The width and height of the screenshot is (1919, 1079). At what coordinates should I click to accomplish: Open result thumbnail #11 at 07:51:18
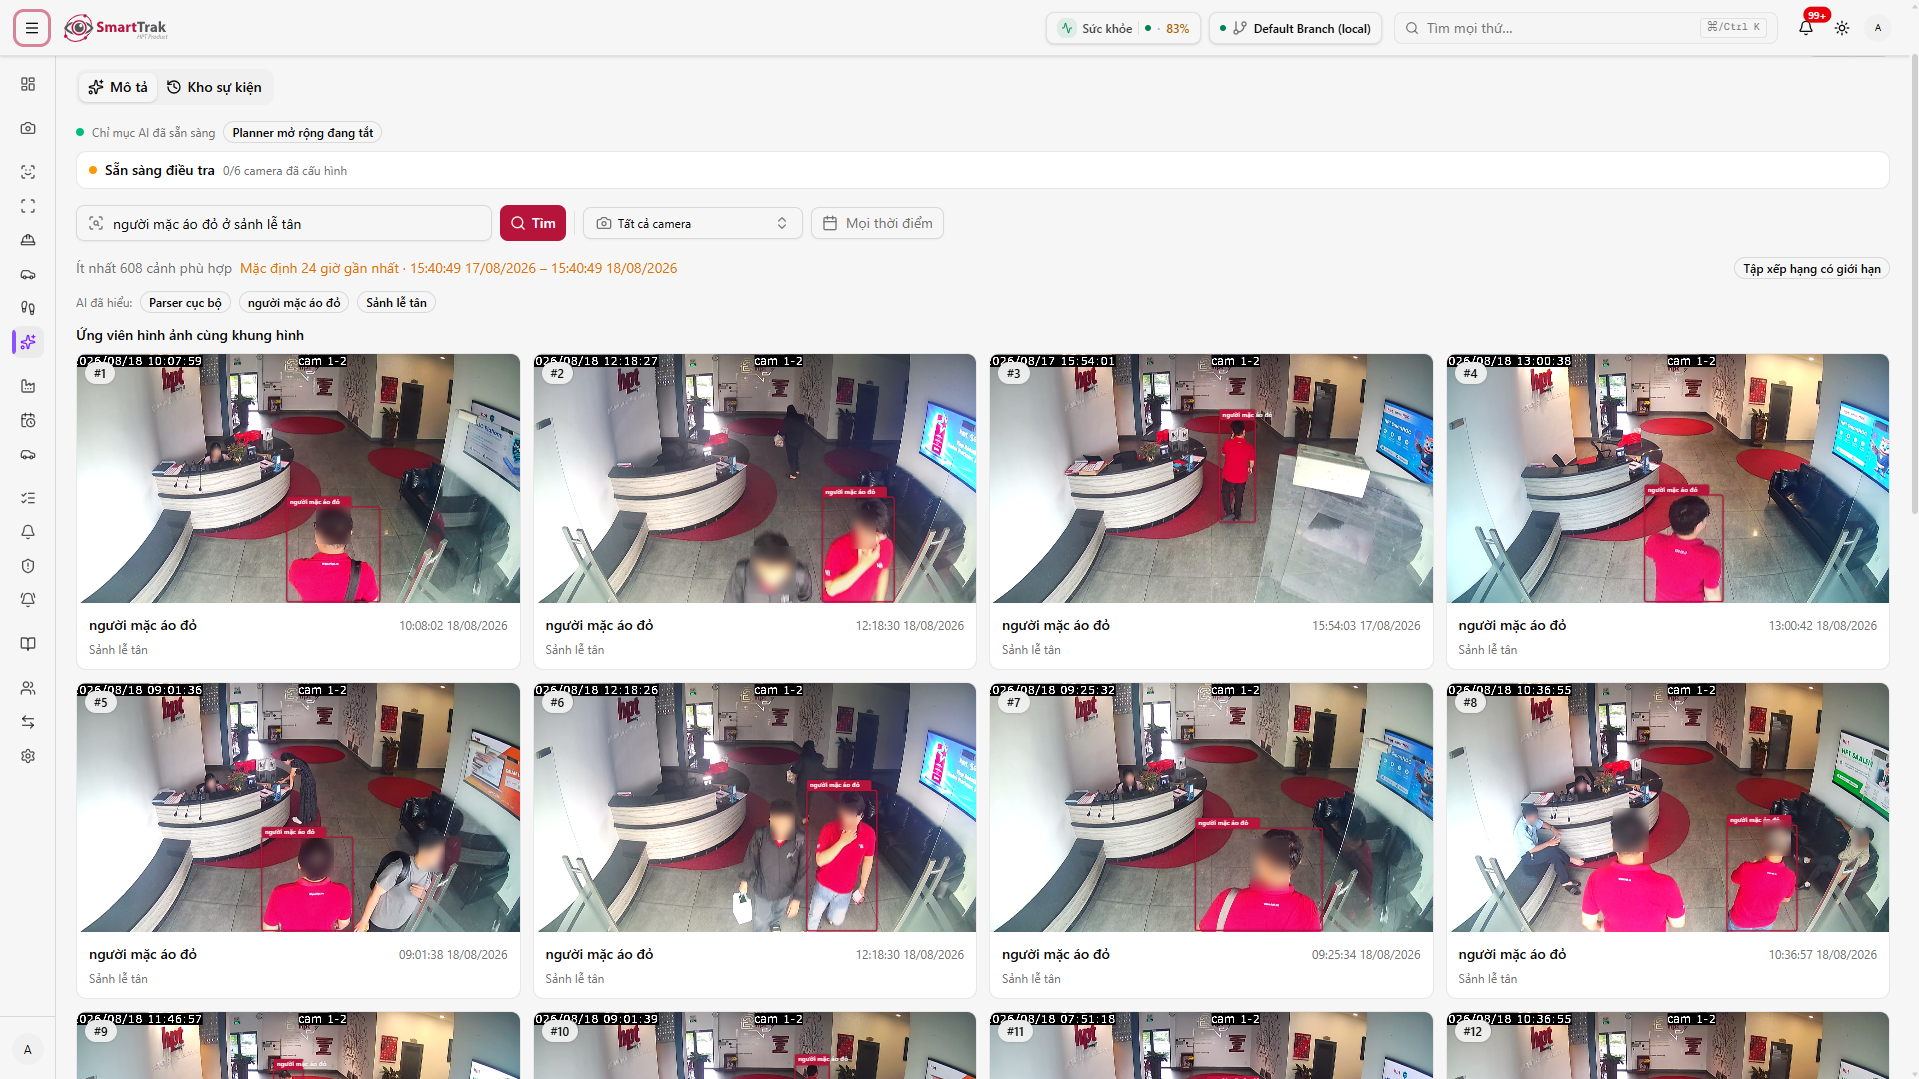[x=1211, y=1045]
